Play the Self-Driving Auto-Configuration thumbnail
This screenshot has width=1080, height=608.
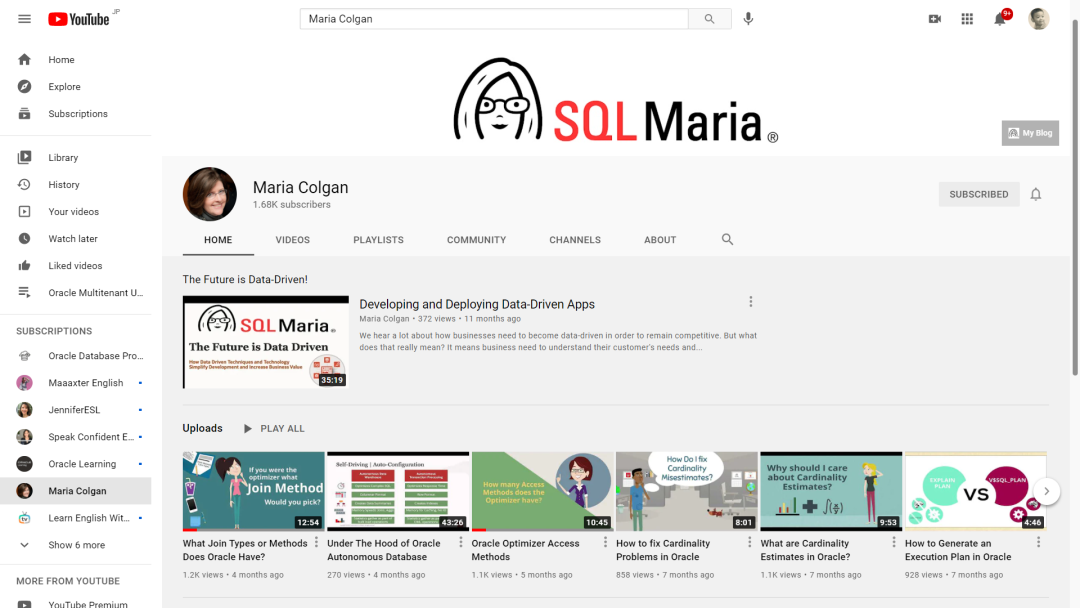398,491
